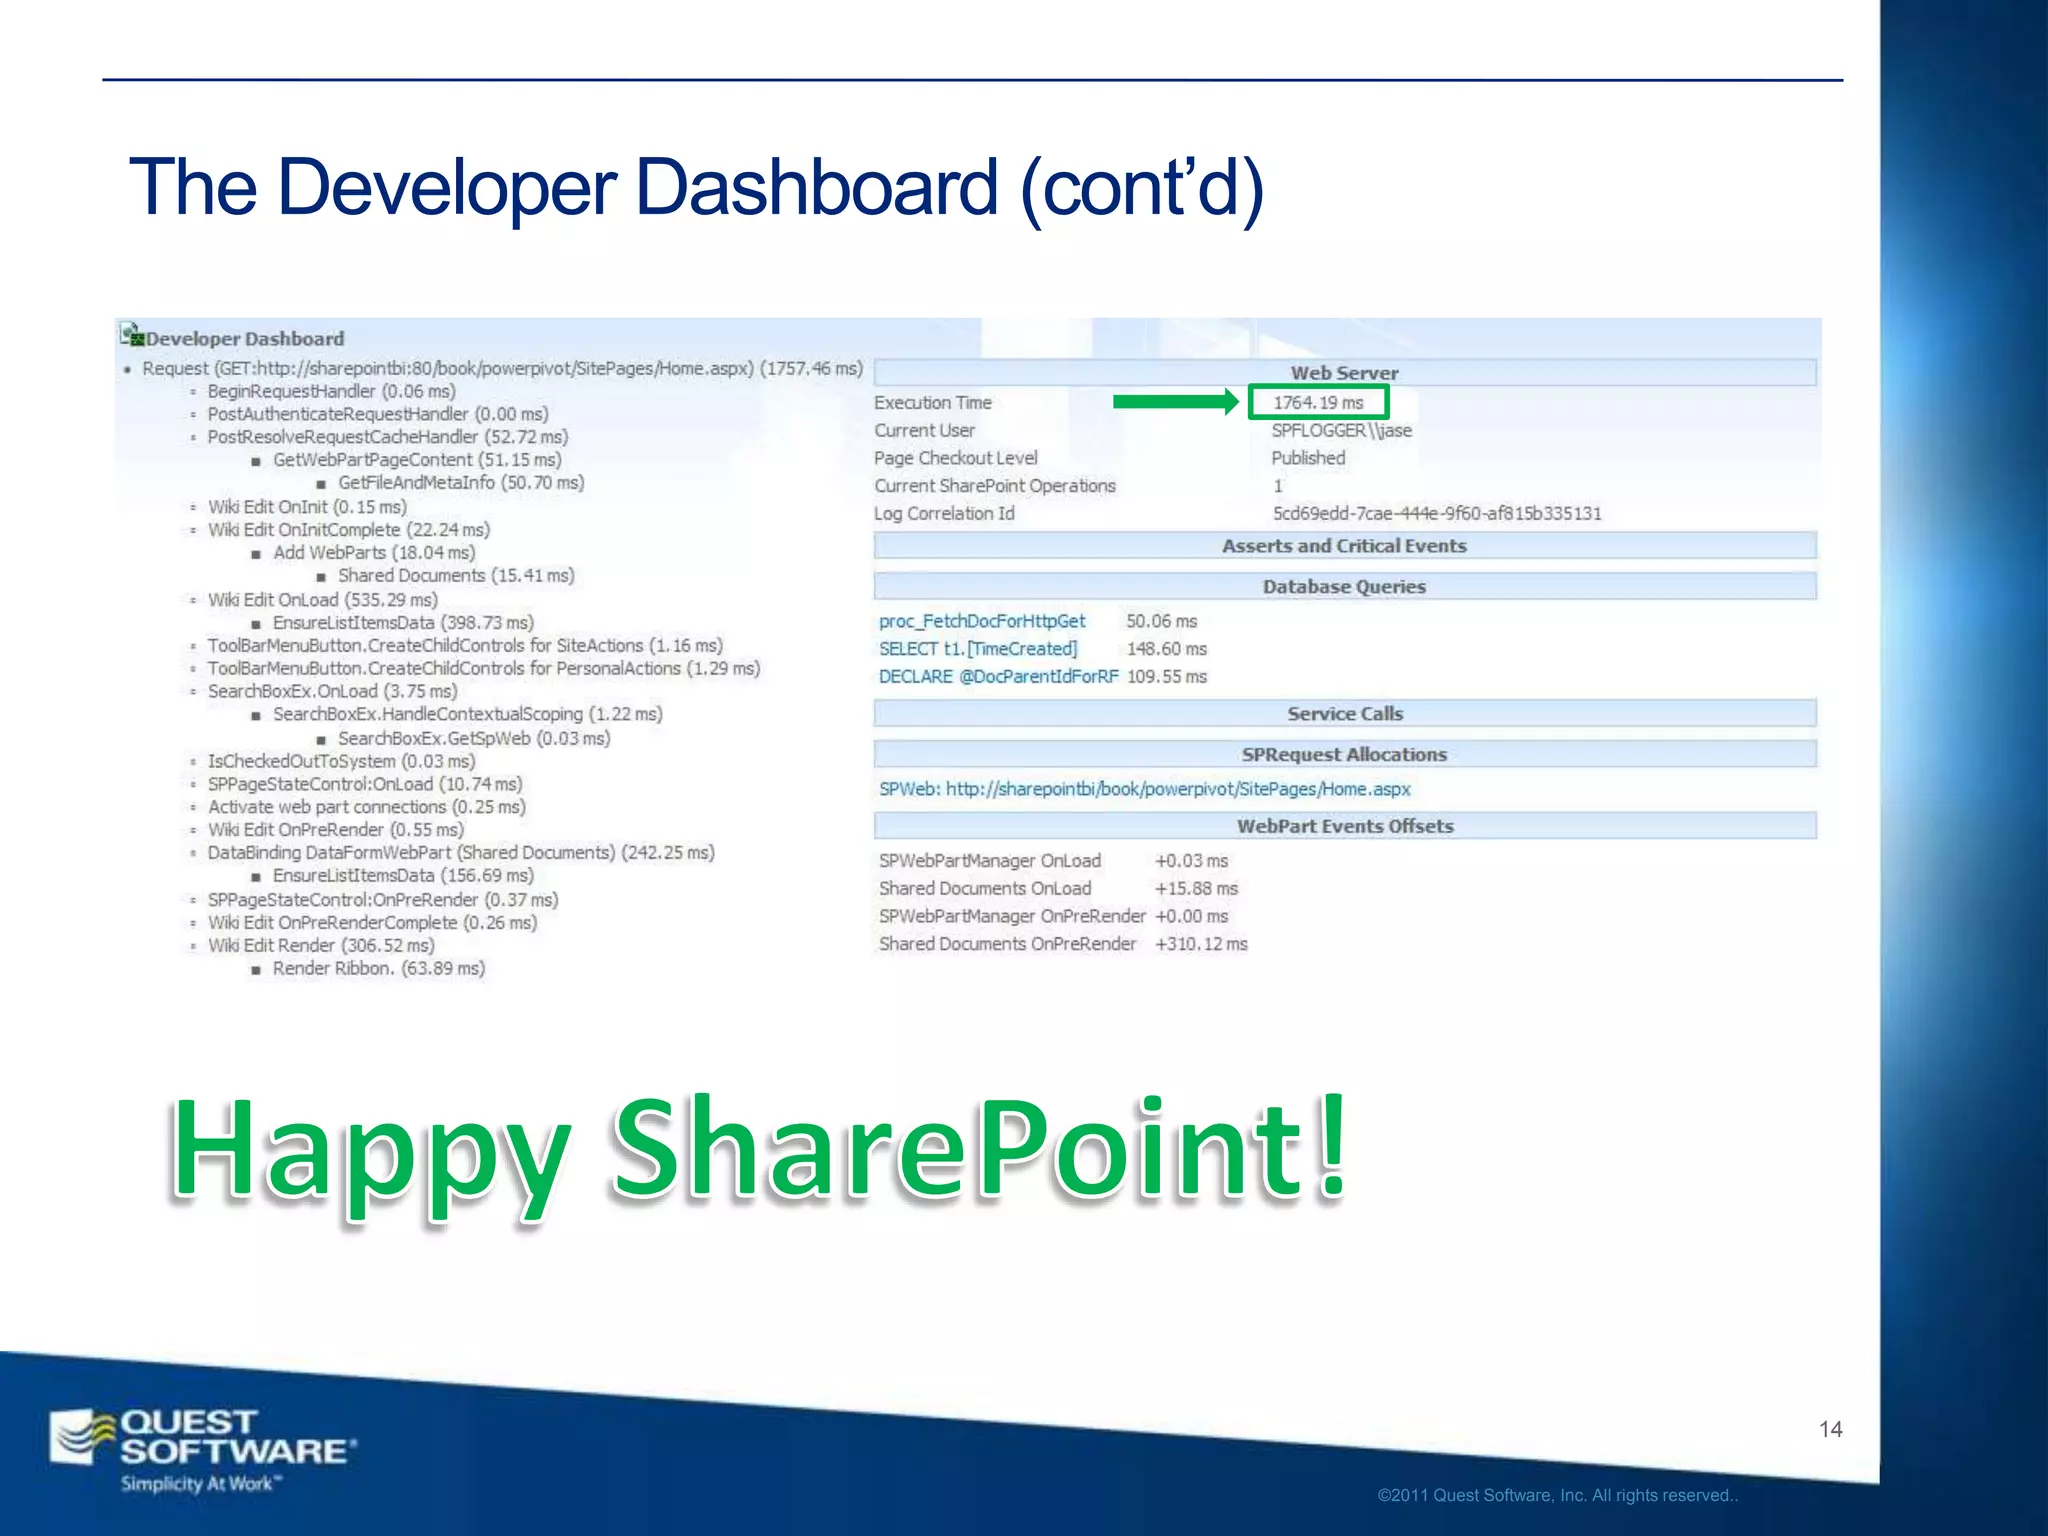Click the Quest Software logo
Image resolution: width=2048 pixels, height=1536 pixels.
coord(204,1451)
